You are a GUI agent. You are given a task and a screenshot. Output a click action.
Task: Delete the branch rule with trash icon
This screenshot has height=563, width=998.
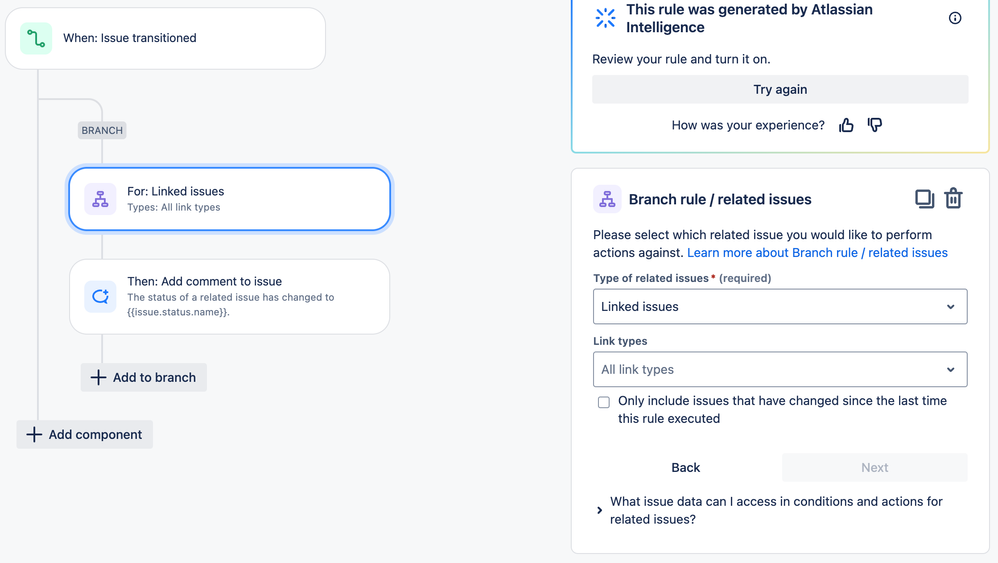(953, 199)
